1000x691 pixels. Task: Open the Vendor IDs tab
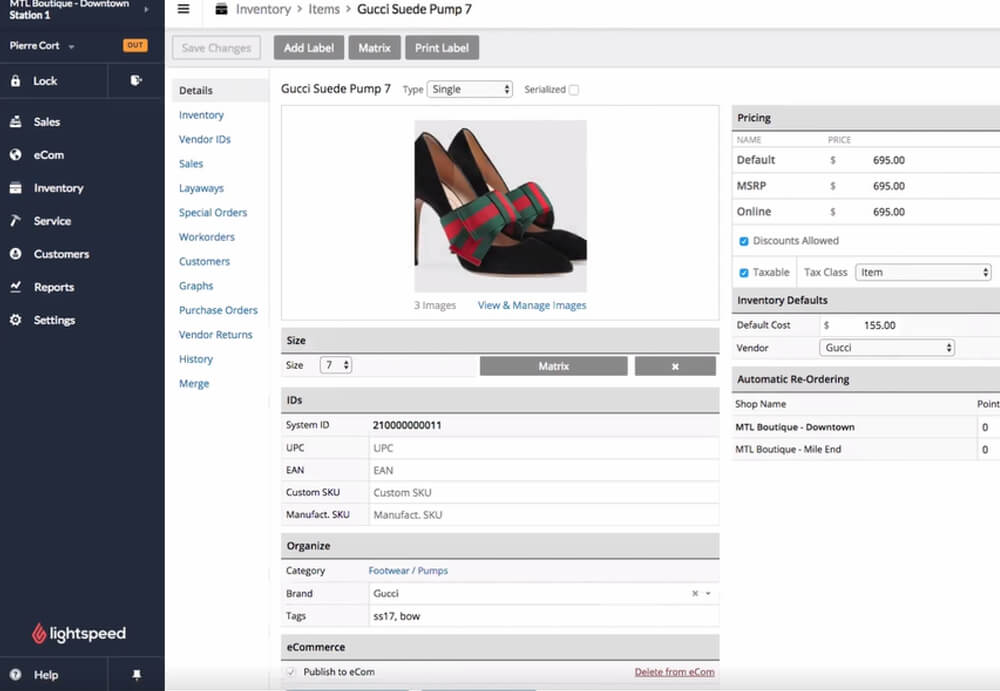pyautogui.click(x=205, y=139)
